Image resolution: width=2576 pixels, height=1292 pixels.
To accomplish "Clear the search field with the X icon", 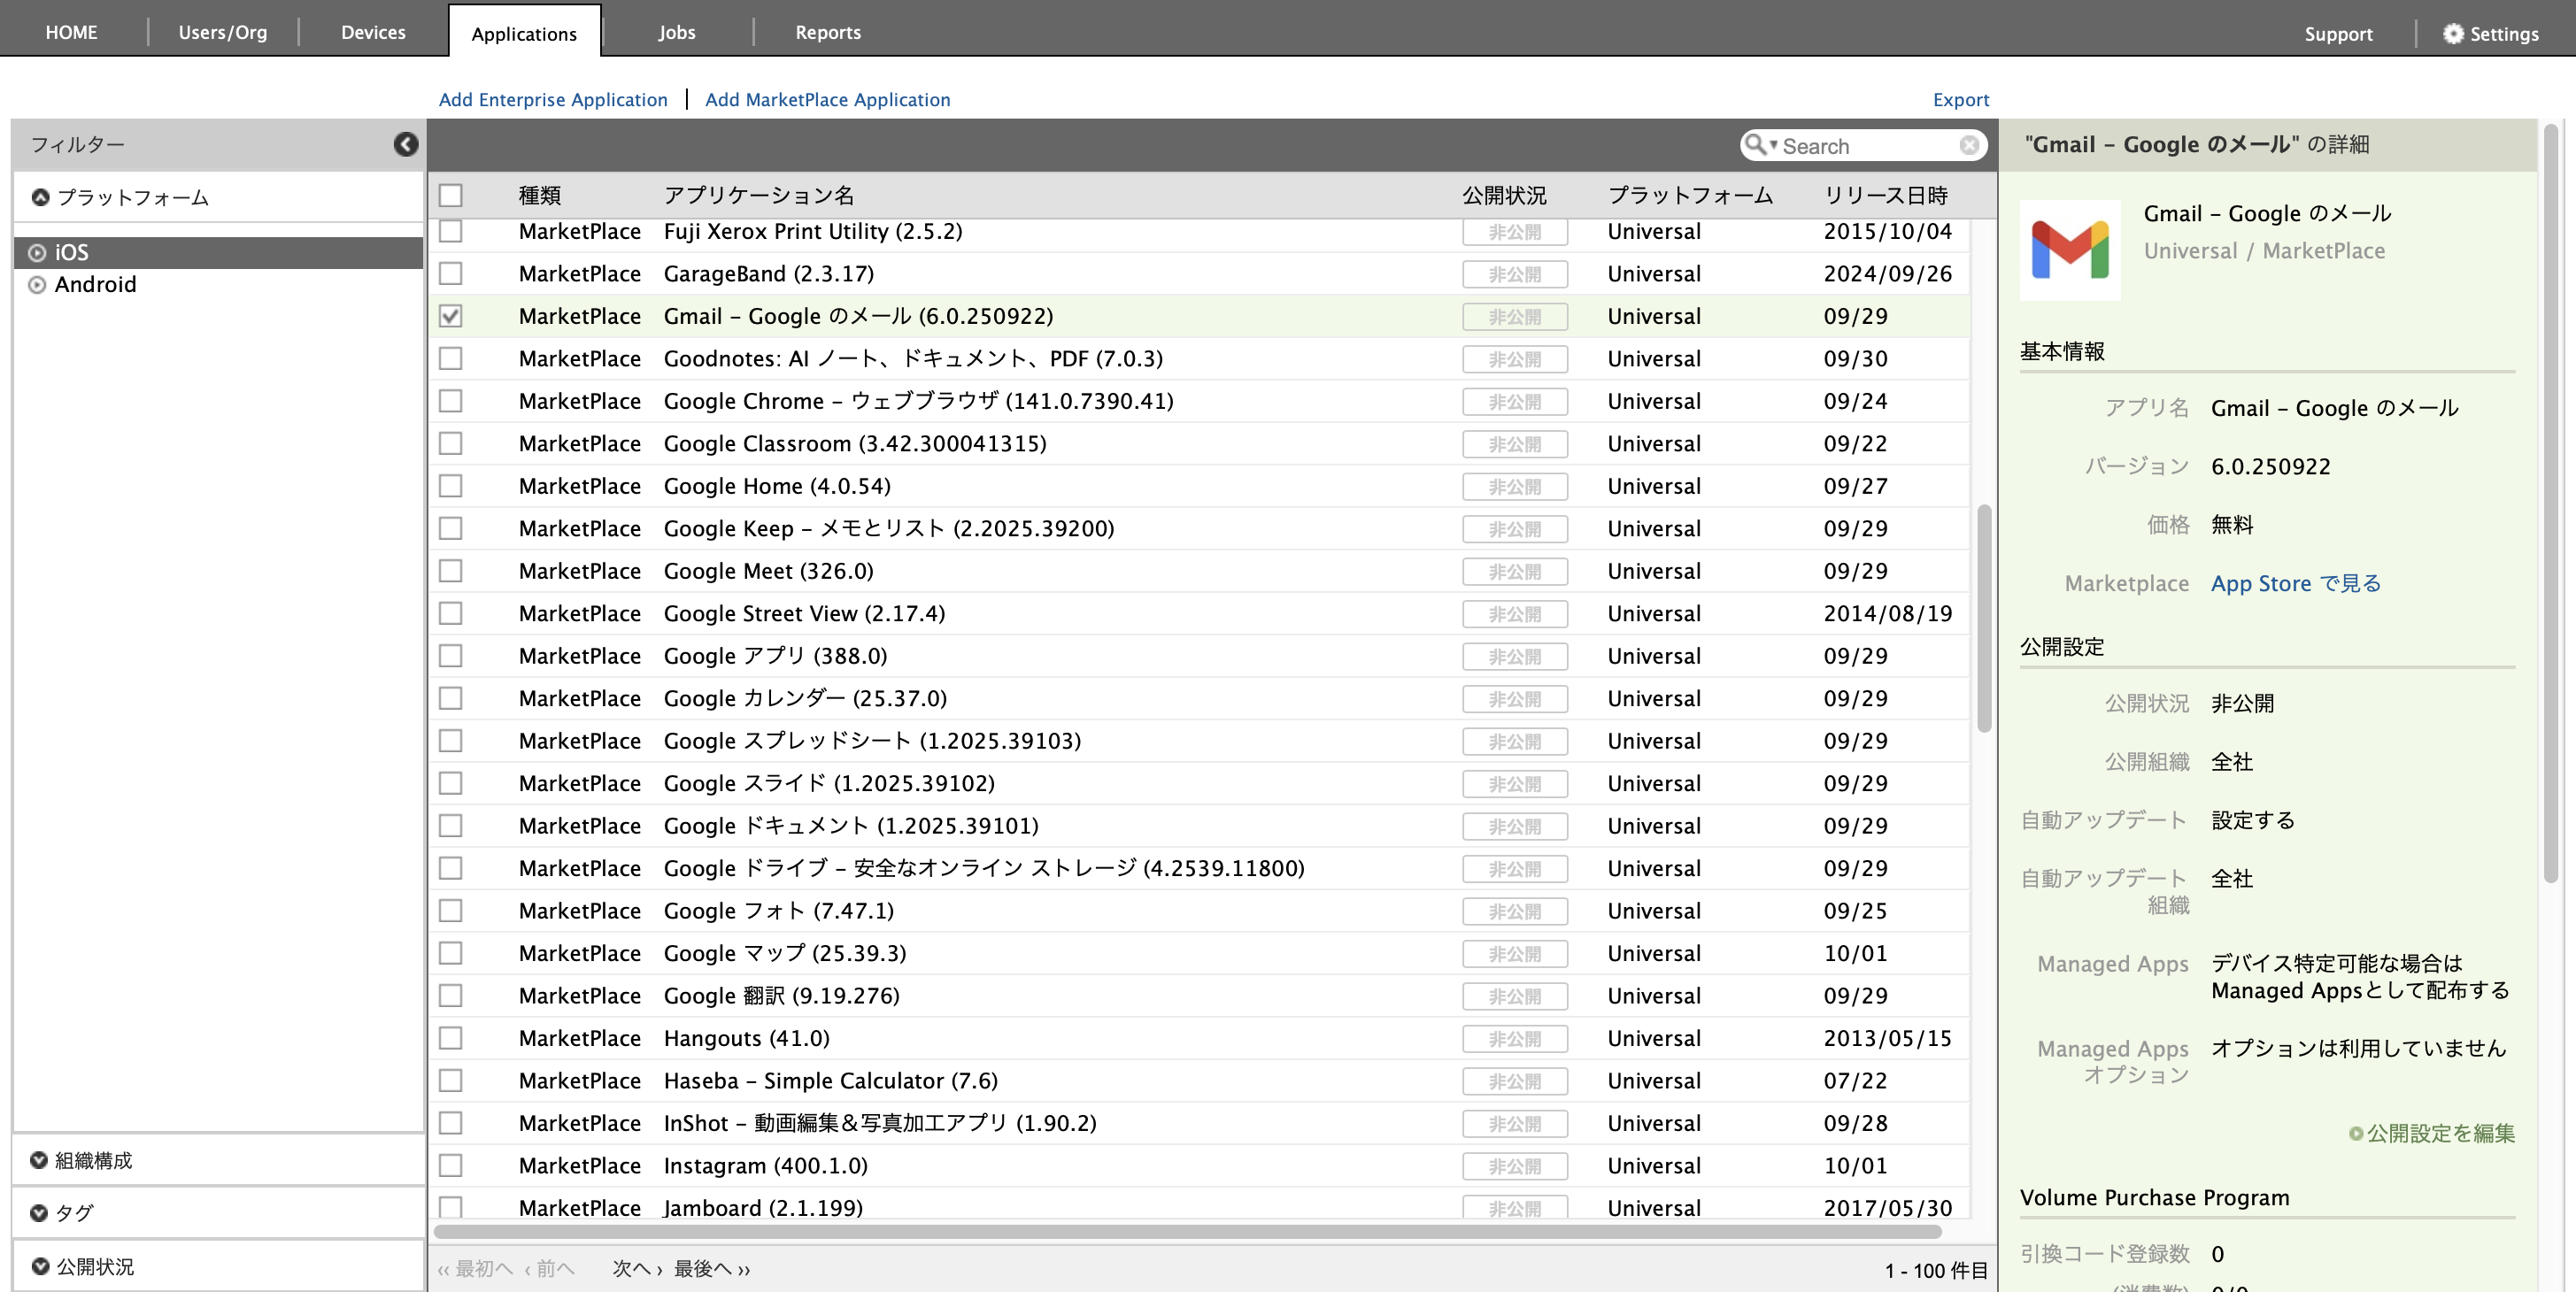I will (x=1968, y=146).
